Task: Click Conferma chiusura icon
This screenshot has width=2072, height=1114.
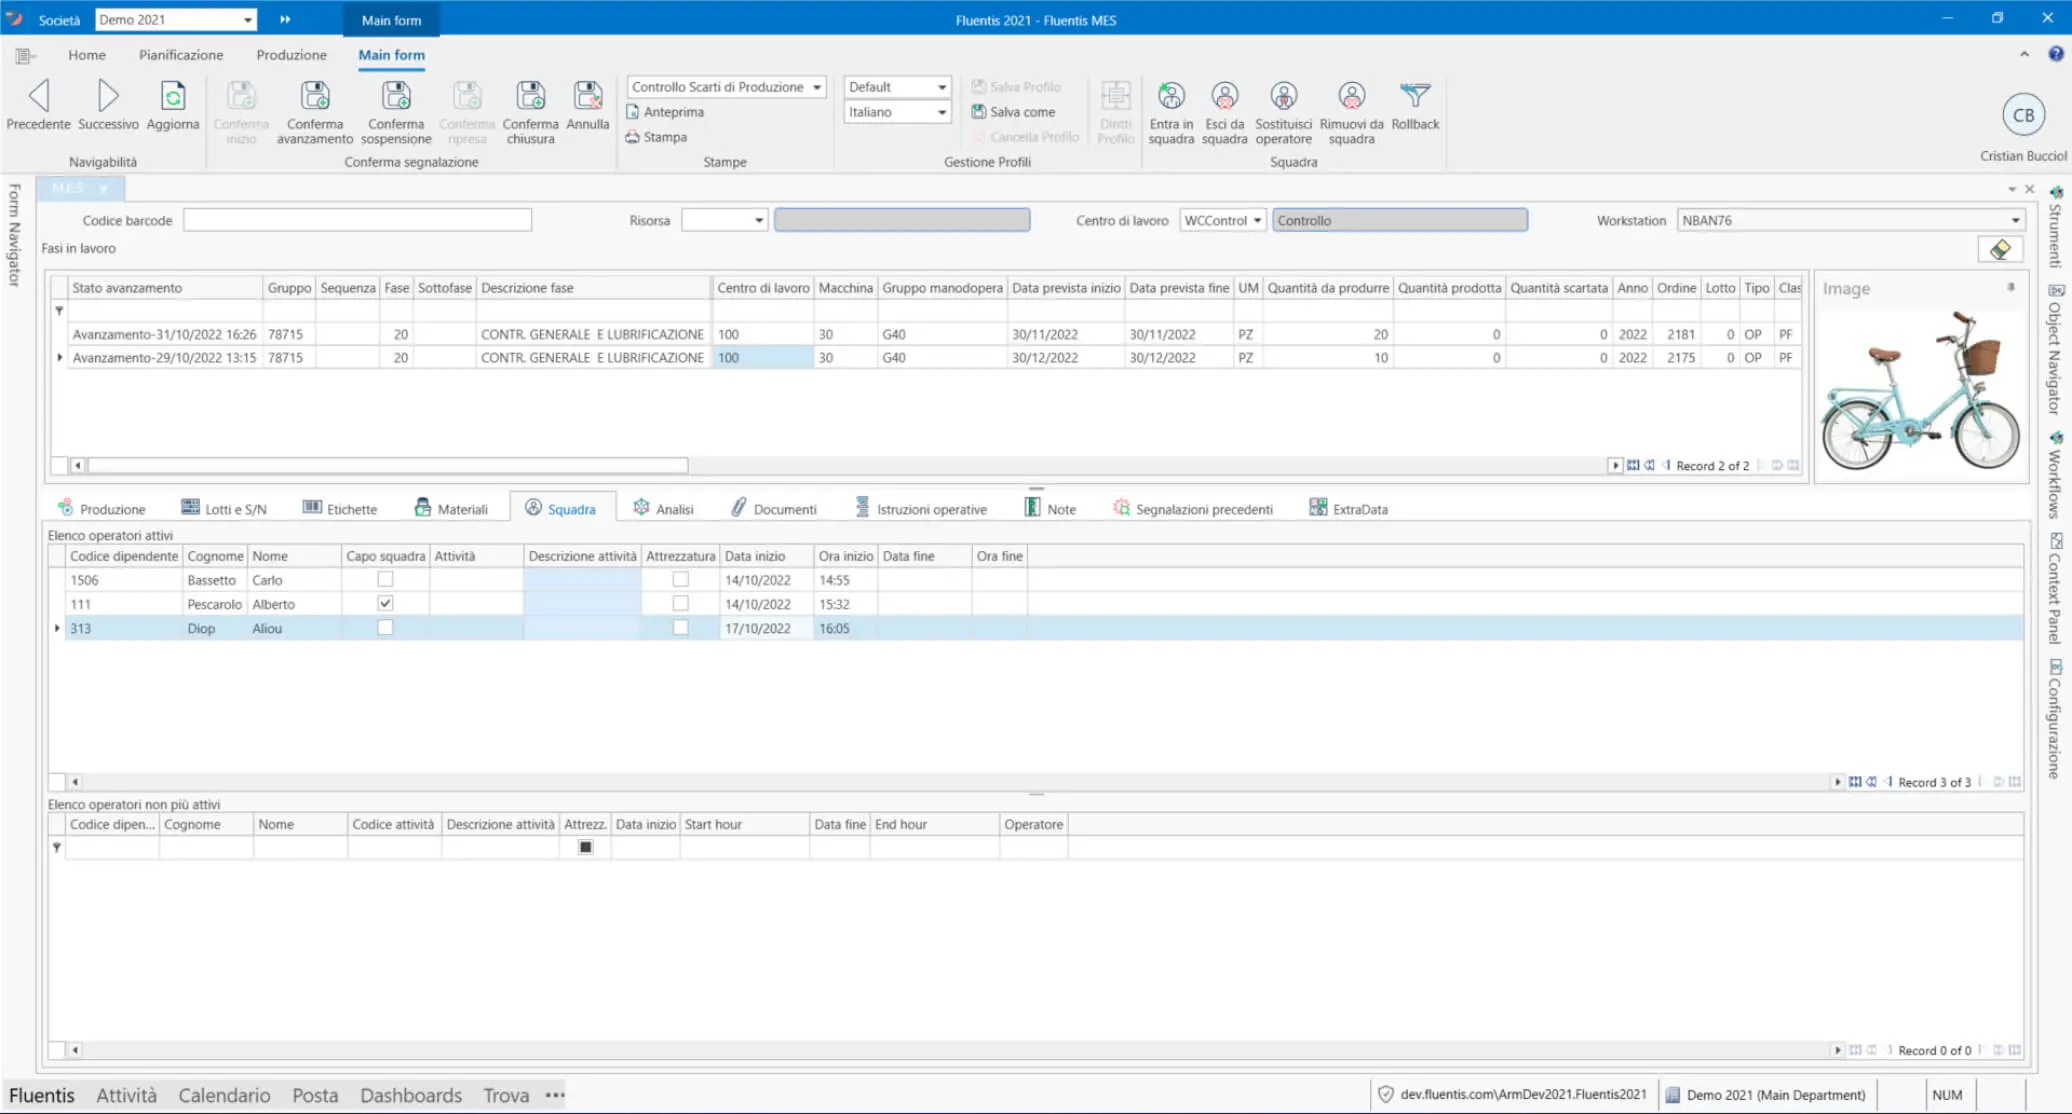Action: point(530,96)
